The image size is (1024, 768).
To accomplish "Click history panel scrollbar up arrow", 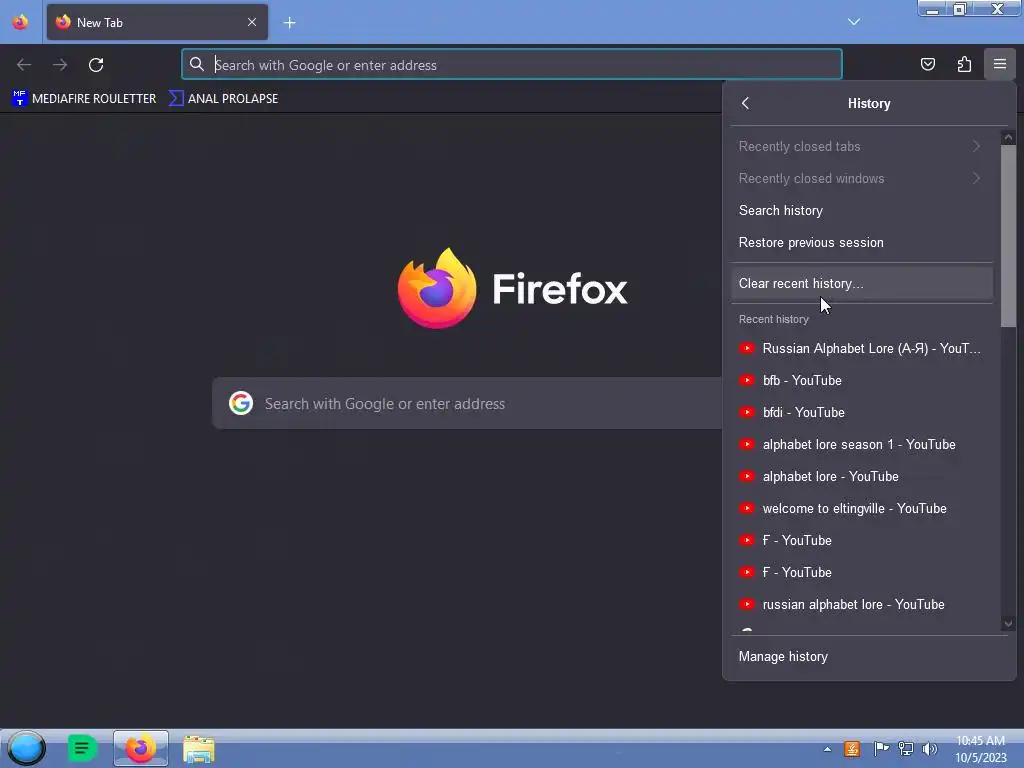I will (x=1008, y=137).
